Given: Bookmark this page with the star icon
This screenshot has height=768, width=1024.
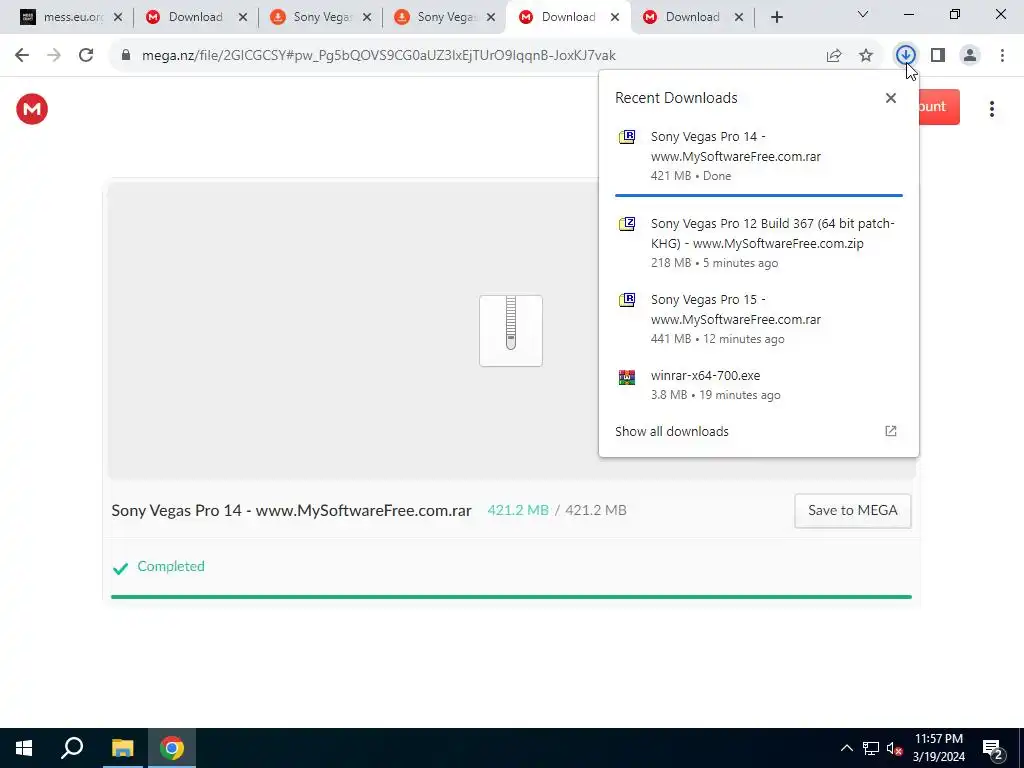Looking at the screenshot, I should (x=866, y=56).
